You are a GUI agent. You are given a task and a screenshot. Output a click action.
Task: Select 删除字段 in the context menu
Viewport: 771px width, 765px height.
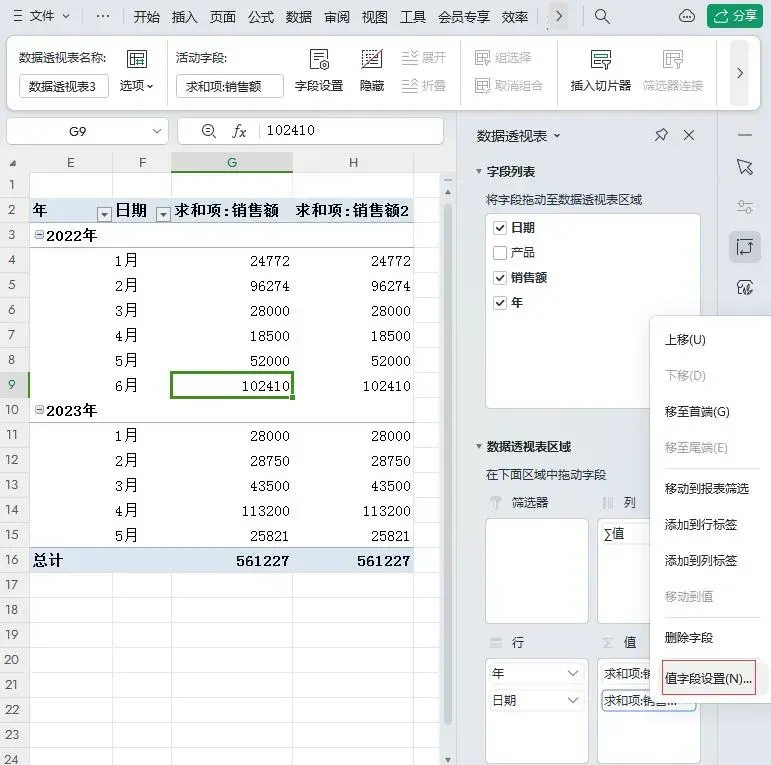click(688, 638)
